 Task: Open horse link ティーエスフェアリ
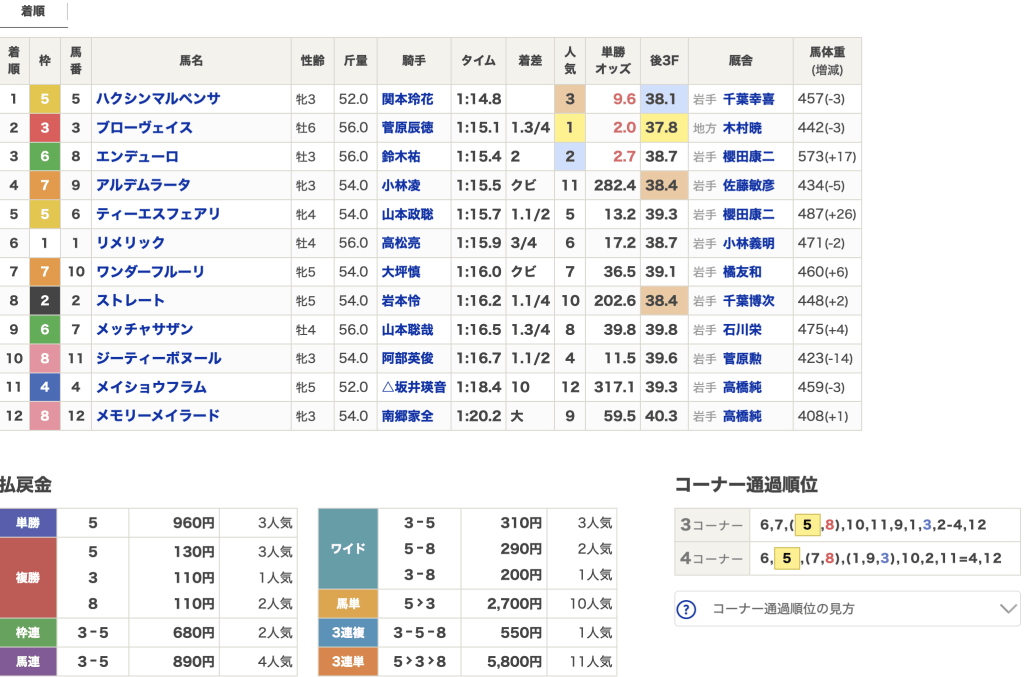pos(159,213)
